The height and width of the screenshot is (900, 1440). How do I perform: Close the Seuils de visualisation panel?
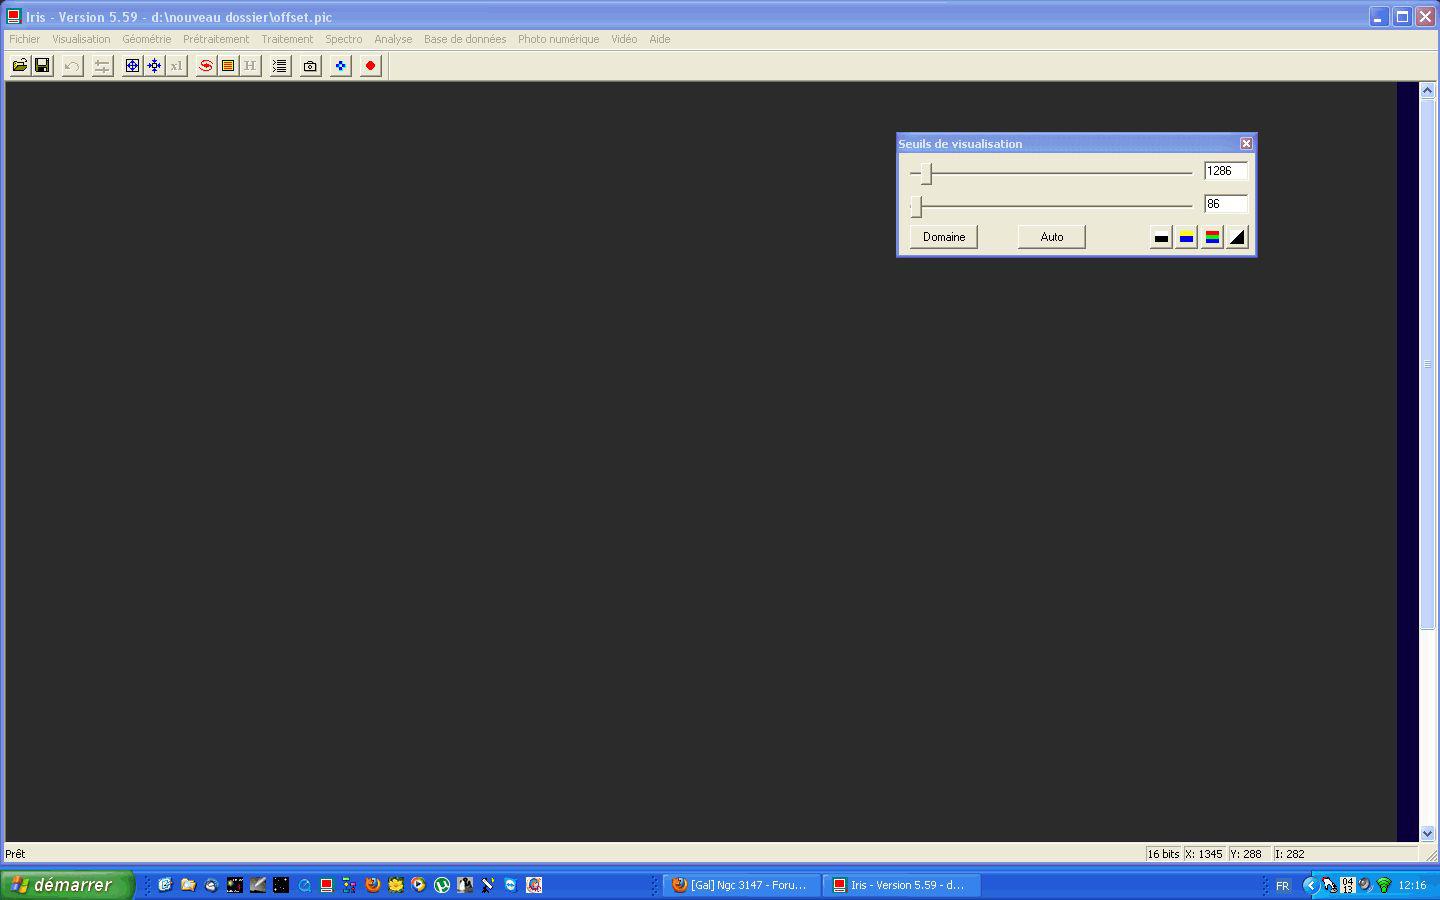tap(1246, 144)
